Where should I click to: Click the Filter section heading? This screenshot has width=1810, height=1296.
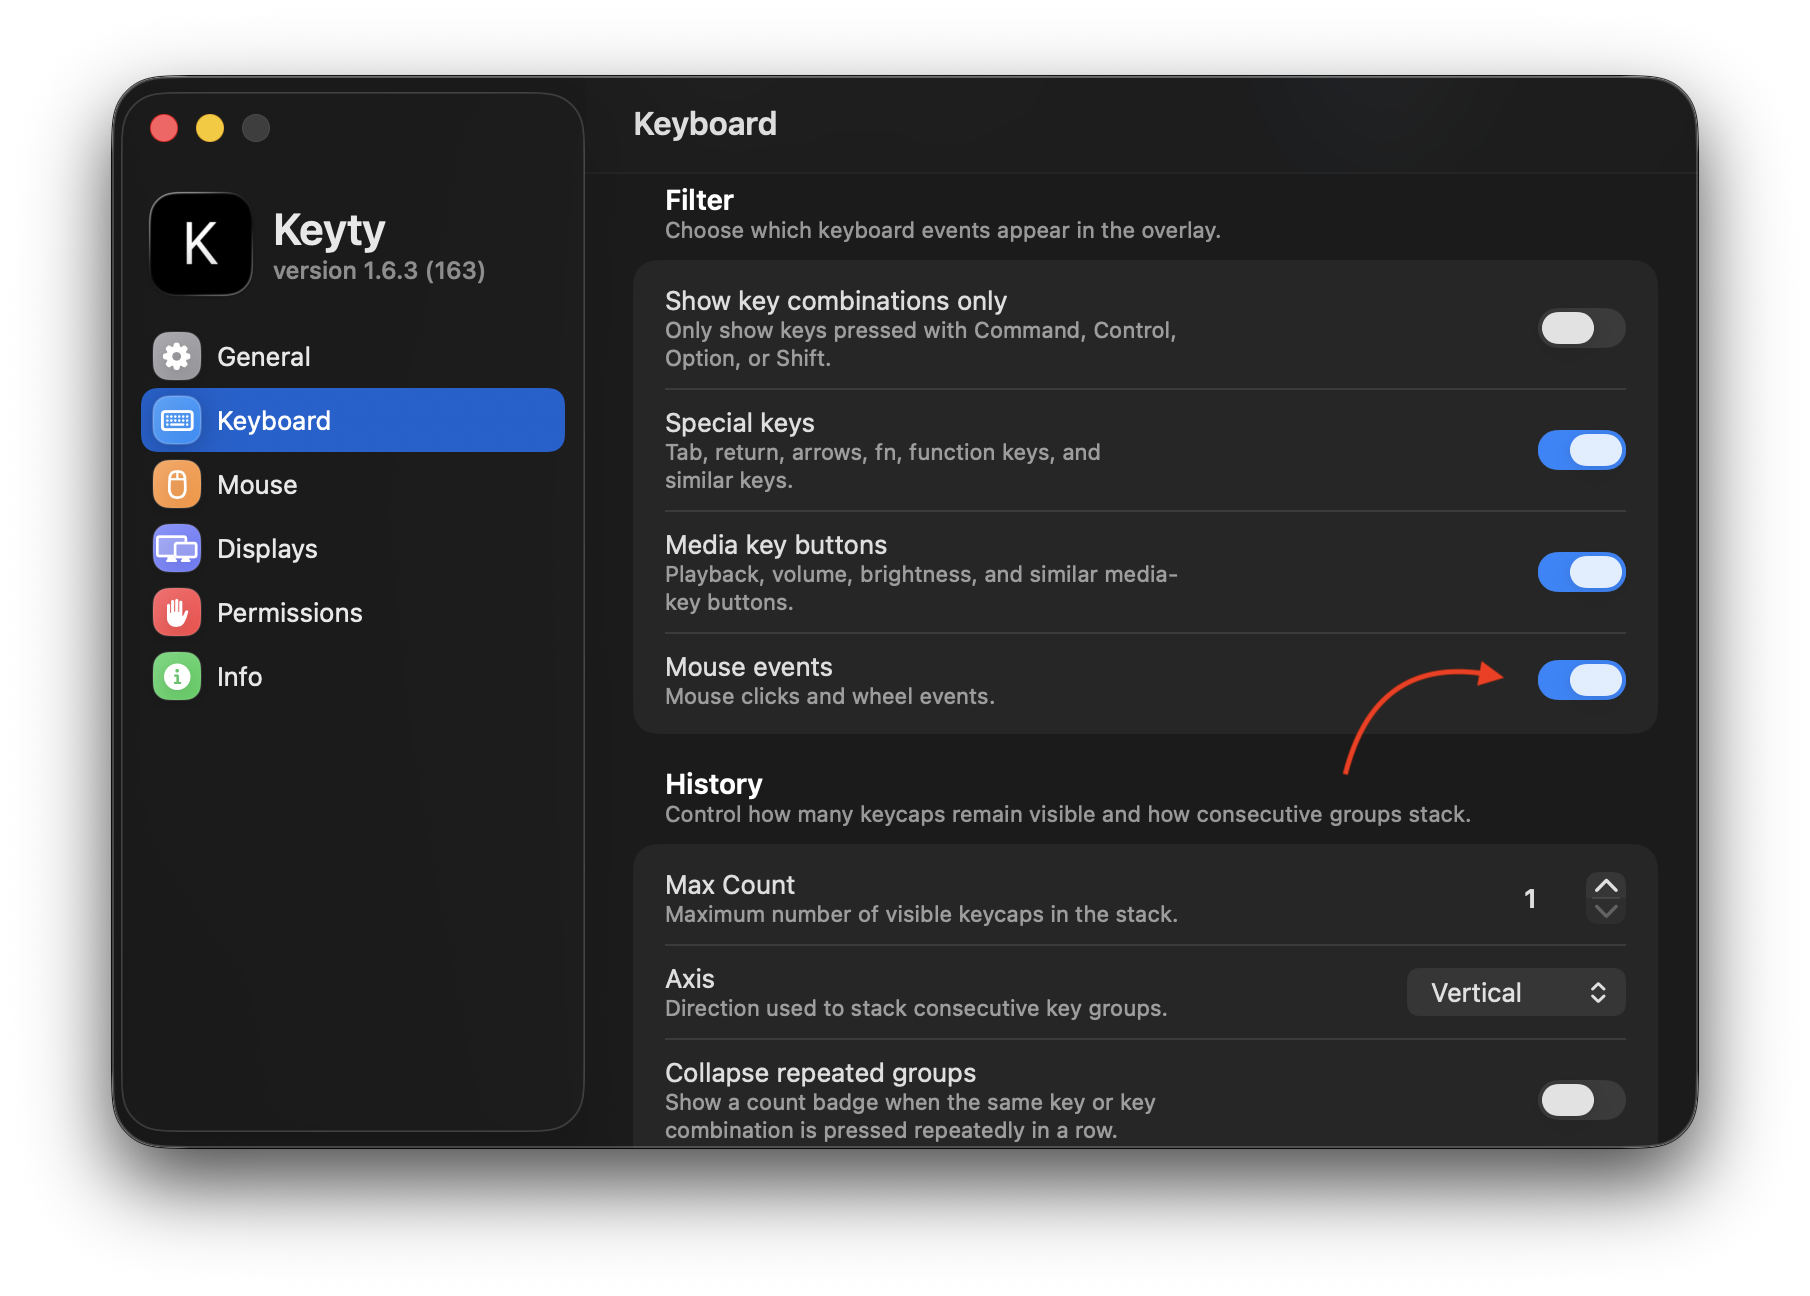(x=699, y=200)
